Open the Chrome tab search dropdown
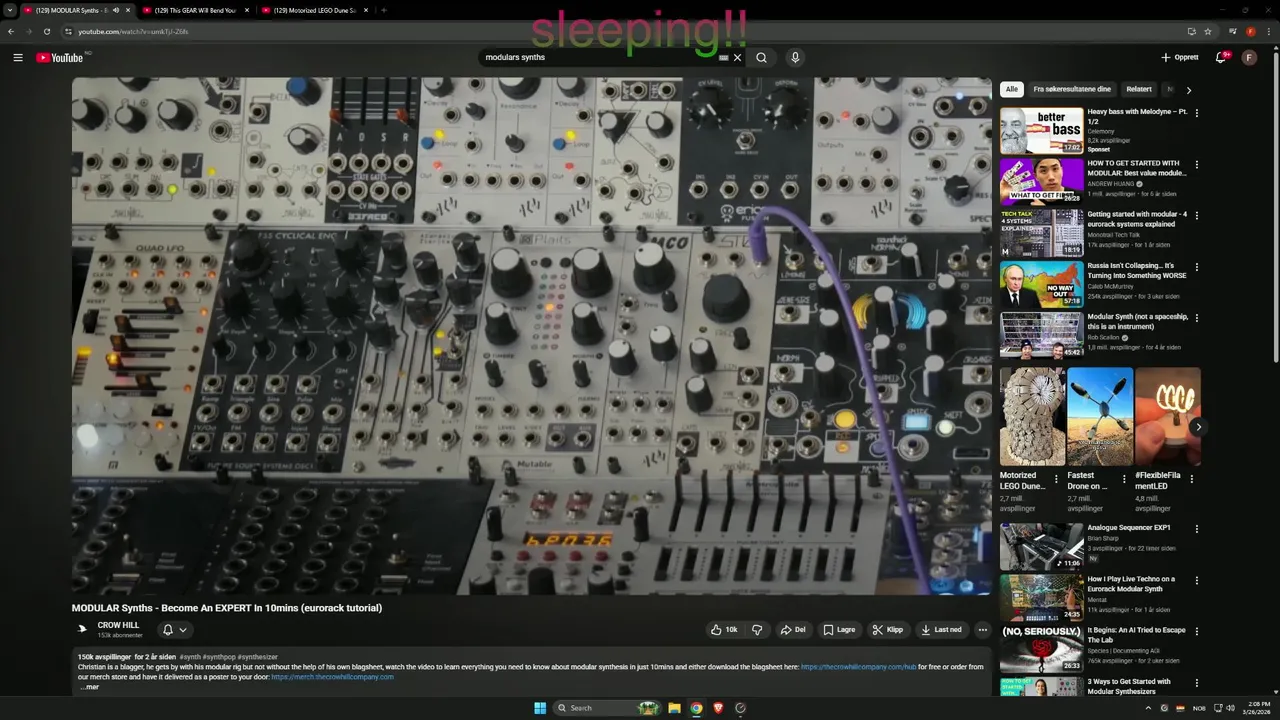Viewport: 1280px width, 720px height. pyautogui.click(x=11, y=10)
